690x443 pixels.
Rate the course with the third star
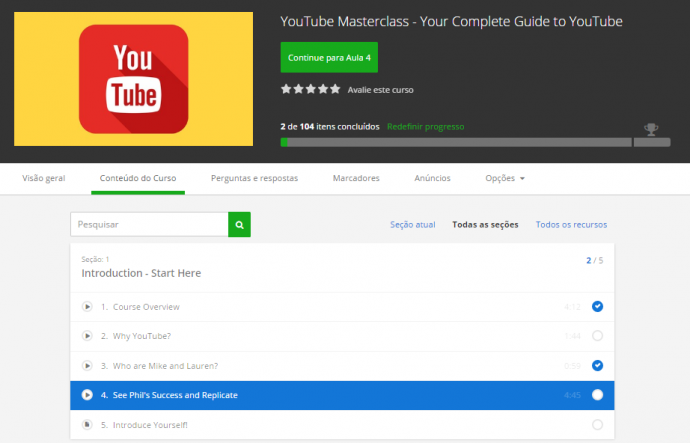tap(311, 89)
